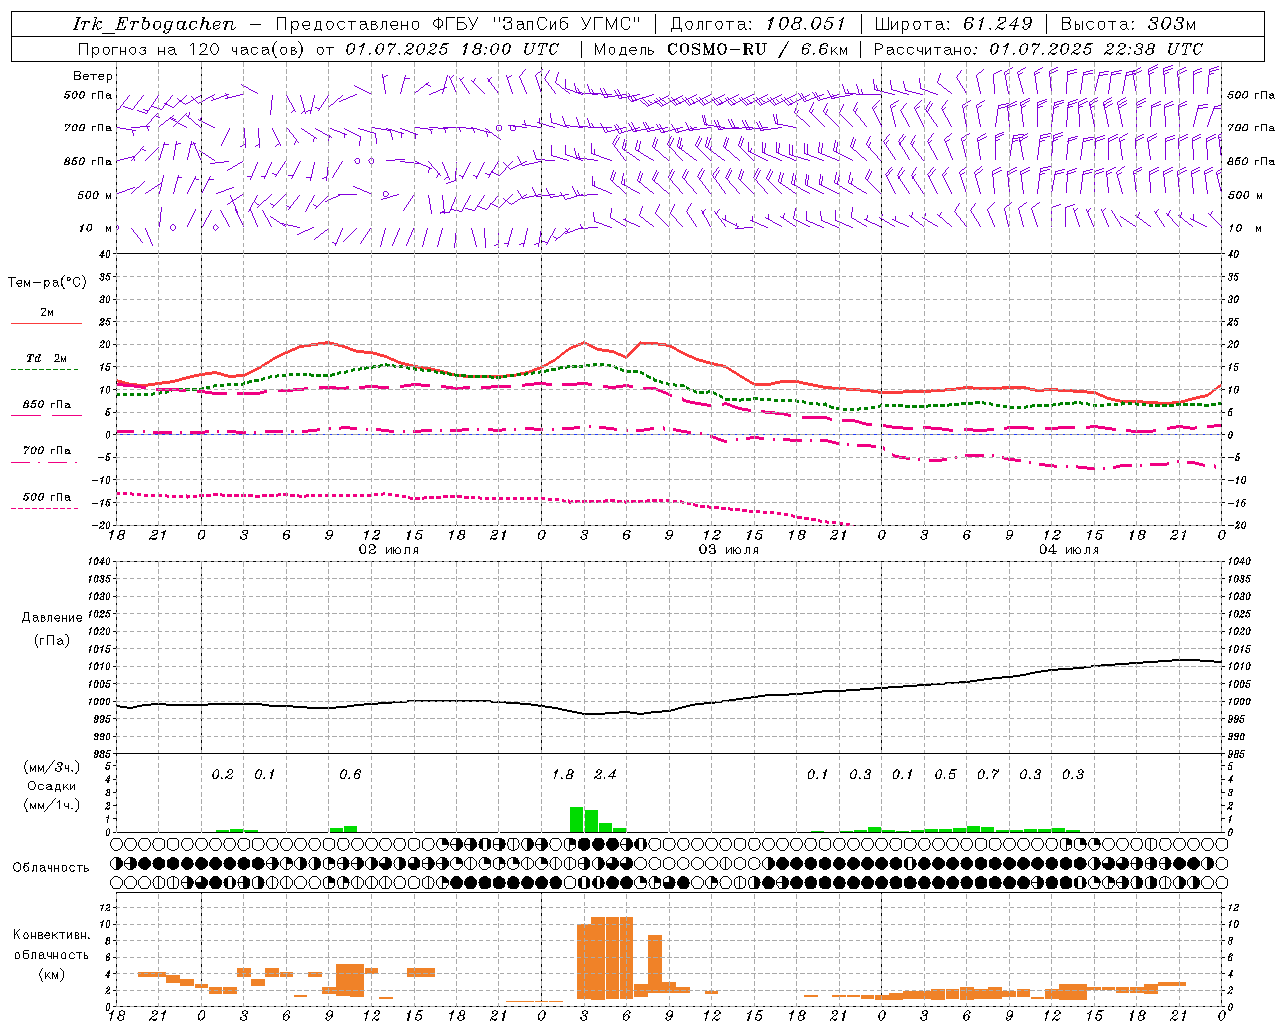Viewport: 1280px width, 1024px height.
Task: Click the 03 июля date label
Action: [729, 550]
